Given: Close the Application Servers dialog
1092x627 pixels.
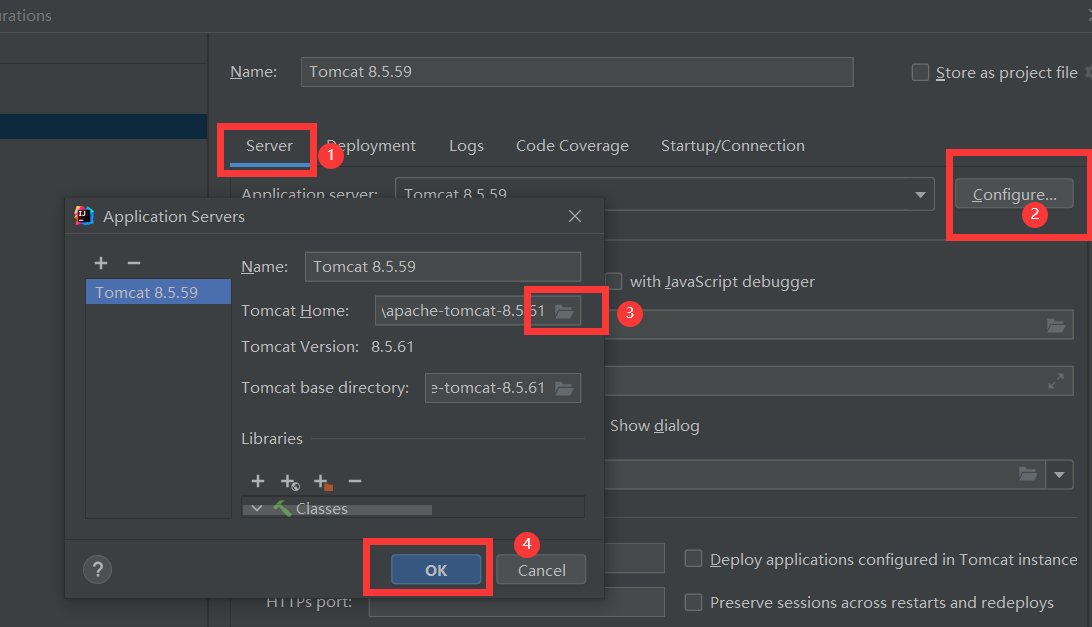Looking at the screenshot, I should coord(575,216).
